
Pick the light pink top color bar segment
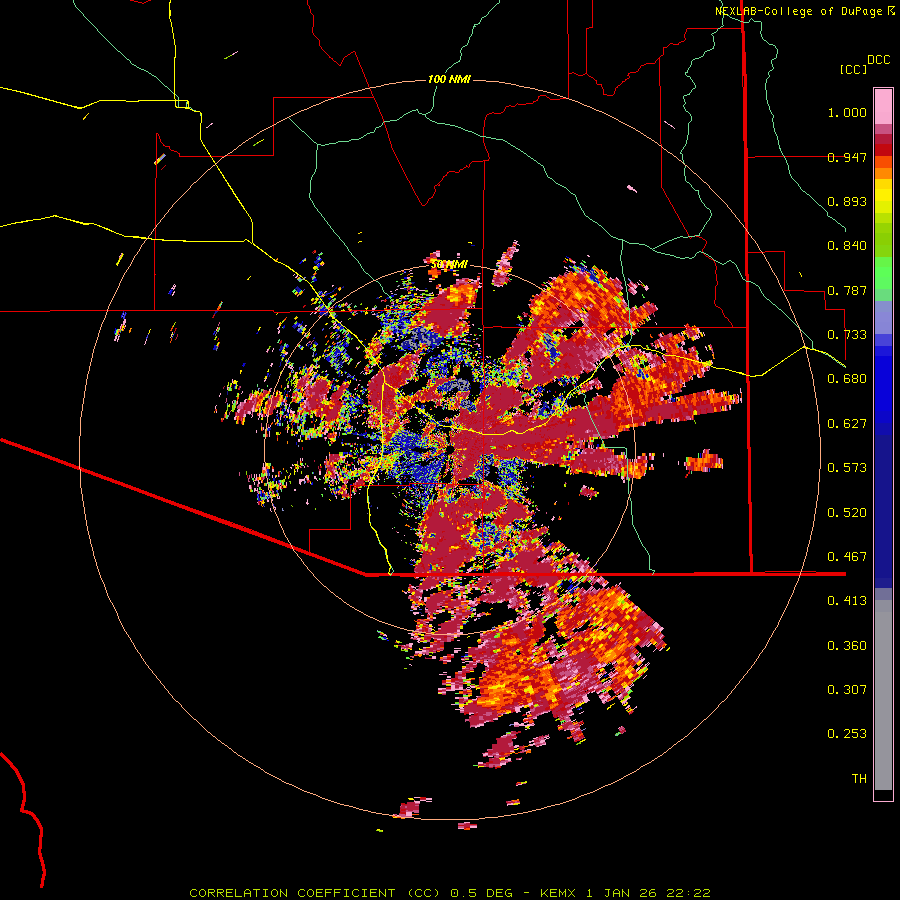[x=883, y=106]
